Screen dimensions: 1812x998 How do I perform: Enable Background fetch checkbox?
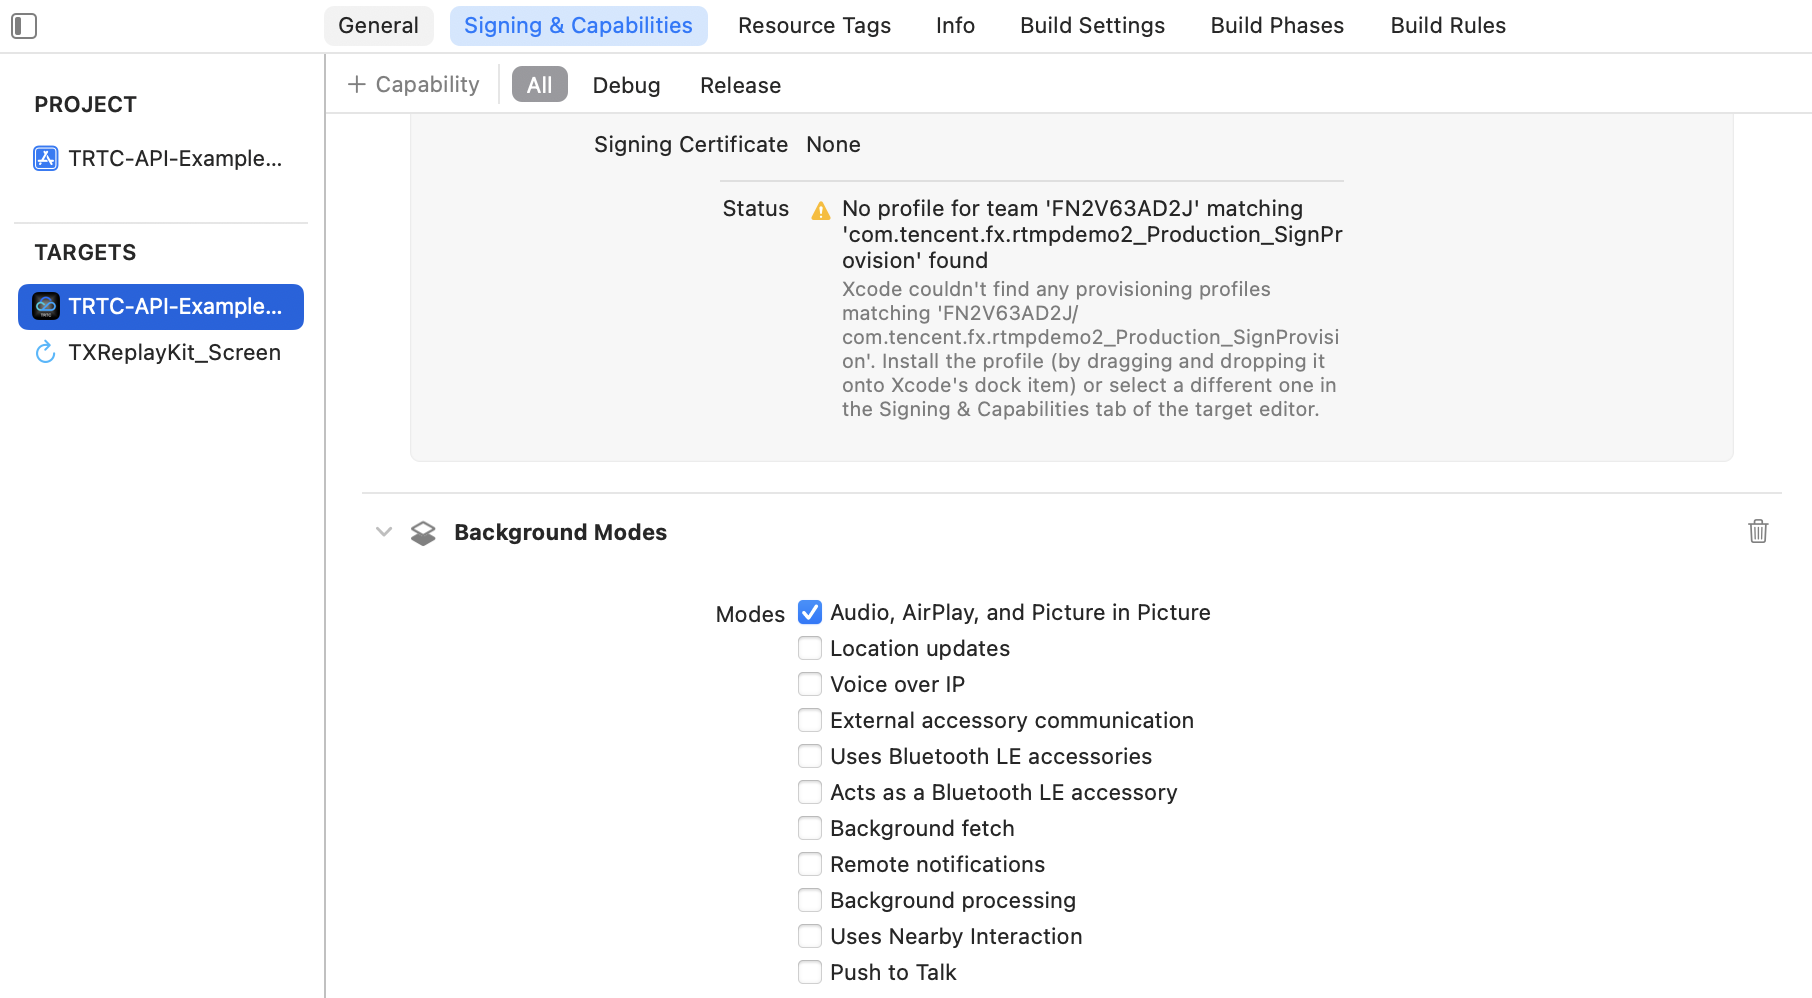click(x=810, y=828)
